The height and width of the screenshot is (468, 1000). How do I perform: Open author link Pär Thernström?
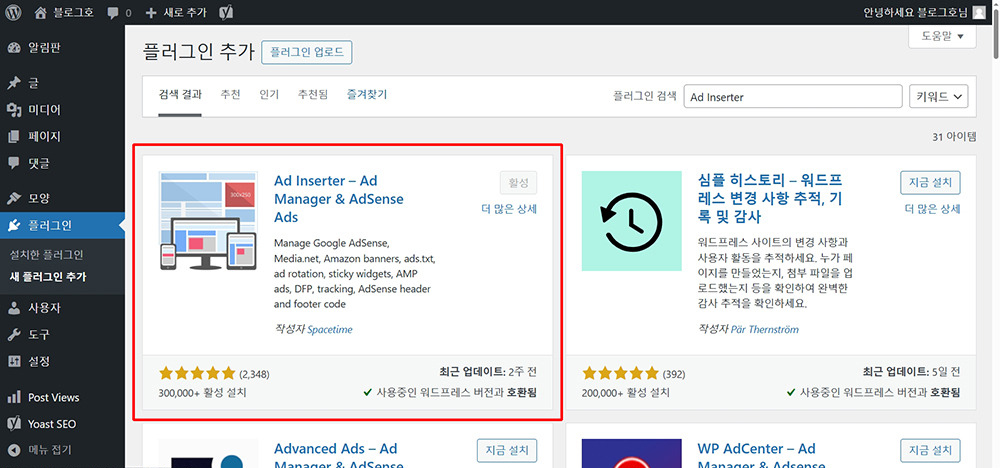tap(765, 330)
